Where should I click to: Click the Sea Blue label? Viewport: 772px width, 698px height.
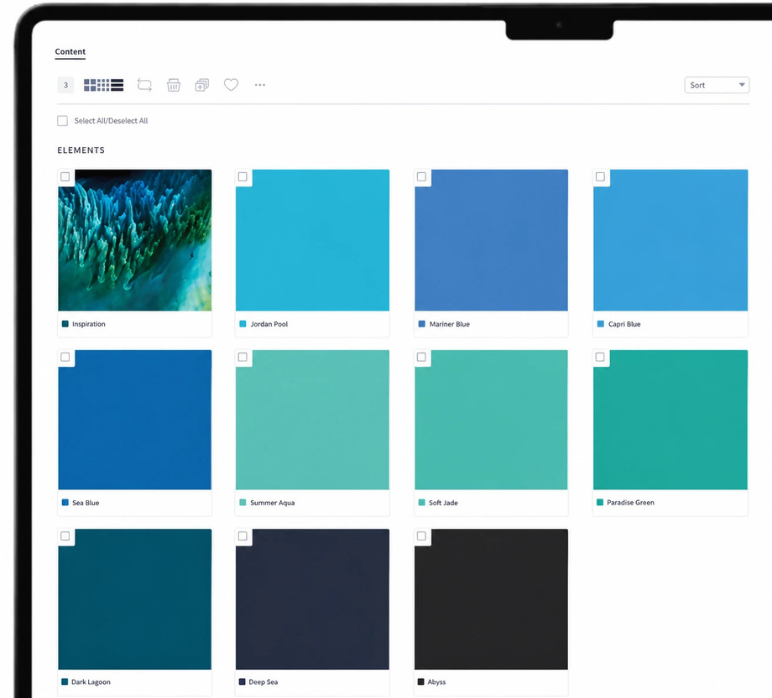(x=86, y=503)
